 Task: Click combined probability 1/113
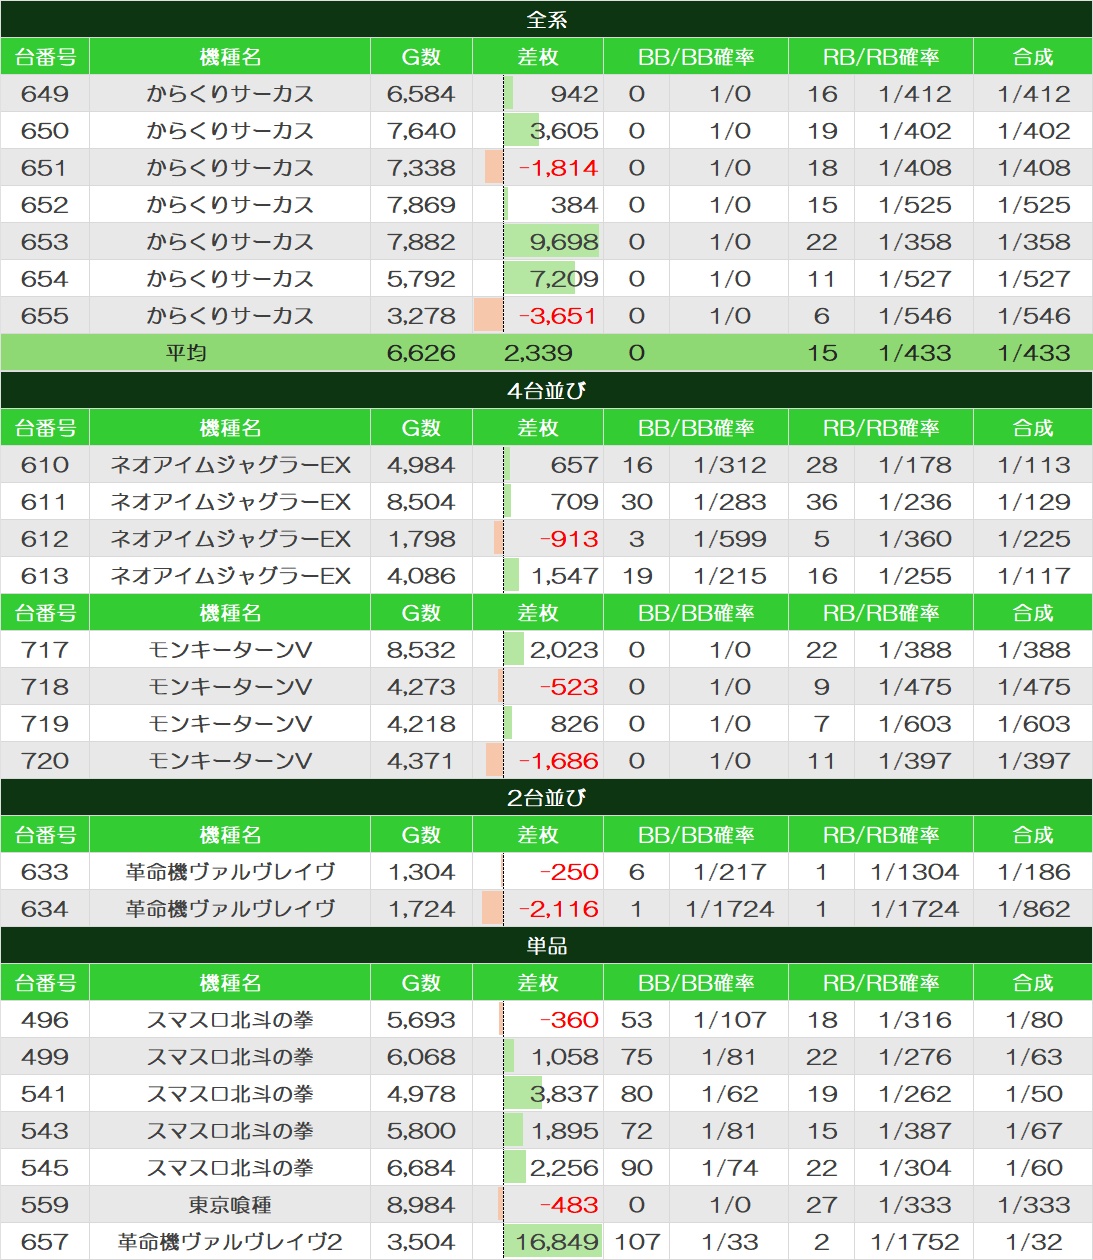coord(1034,465)
